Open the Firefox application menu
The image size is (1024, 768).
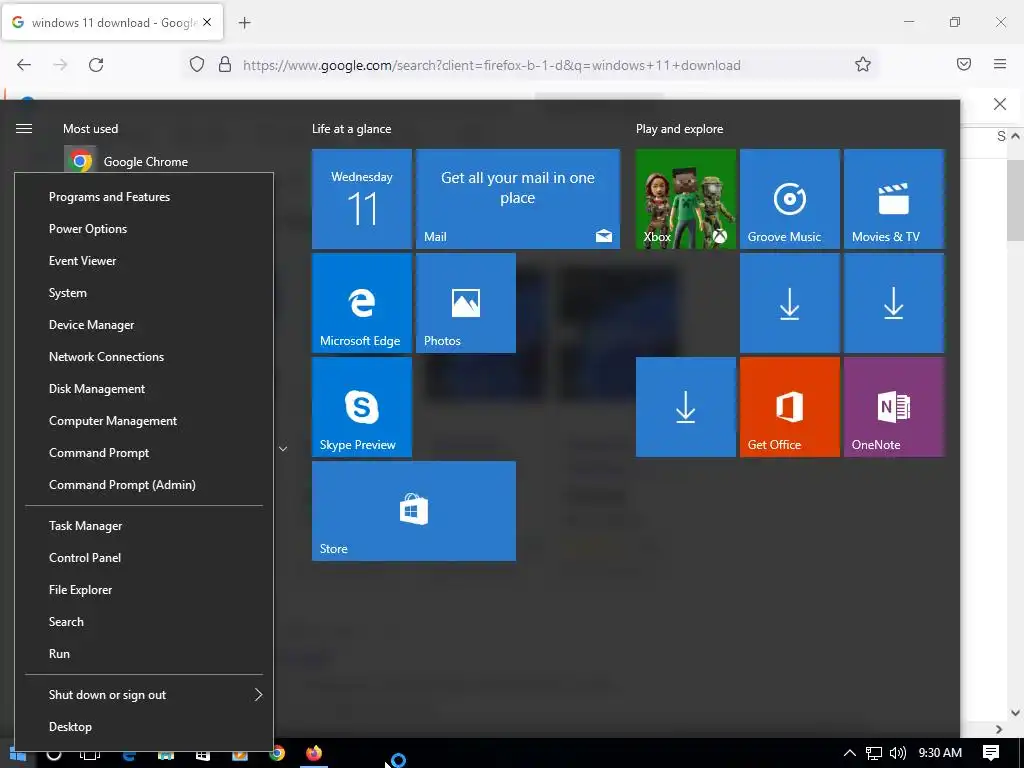tap(1000, 64)
